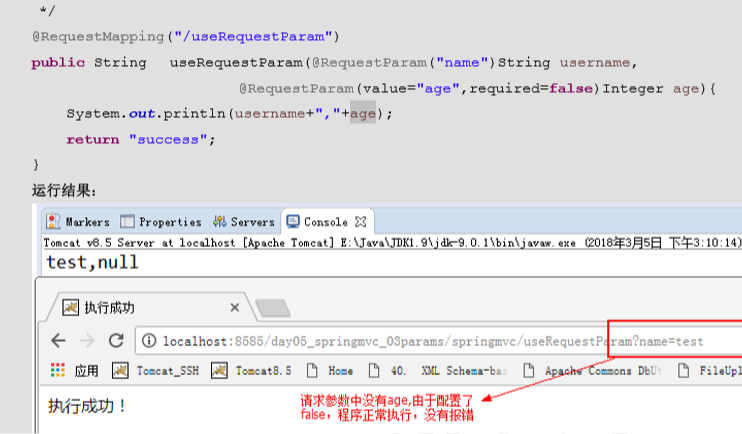Click the 执行成功 tab favicon

click(x=71, y=308)
